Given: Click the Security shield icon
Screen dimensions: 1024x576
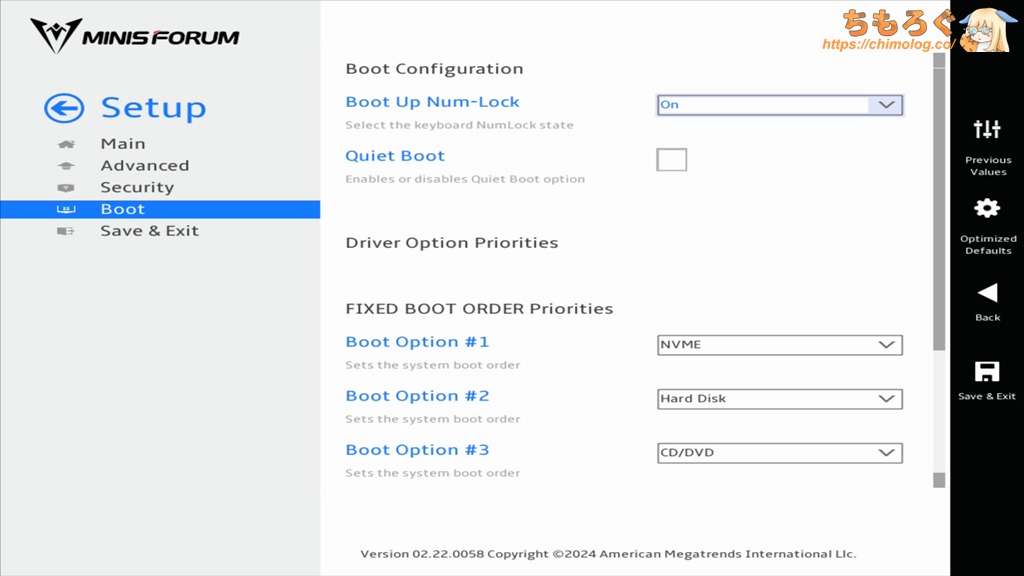Looking at the screenshot, I should (x=66, y=188).
